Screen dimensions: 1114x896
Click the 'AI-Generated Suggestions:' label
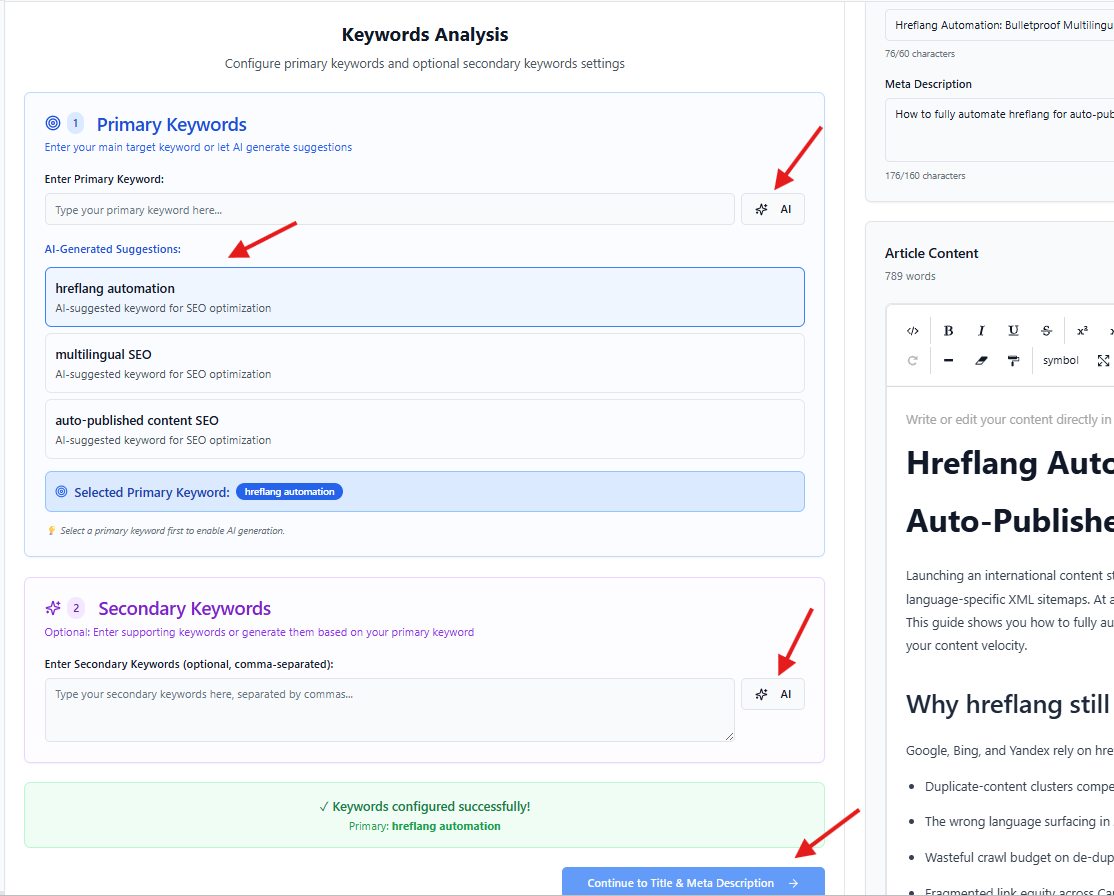click(112, 249)
